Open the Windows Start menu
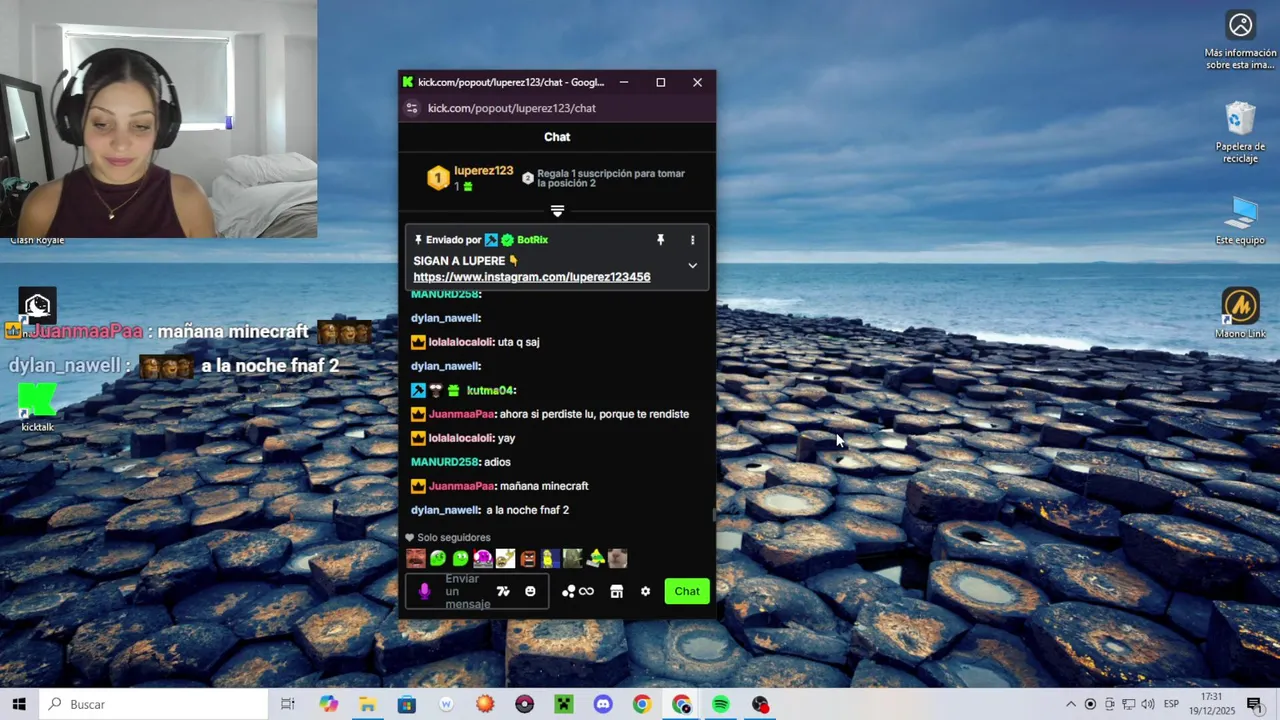Image resolution: width=1280 pixels, height=720 pixels. click(x=19, y=704)
